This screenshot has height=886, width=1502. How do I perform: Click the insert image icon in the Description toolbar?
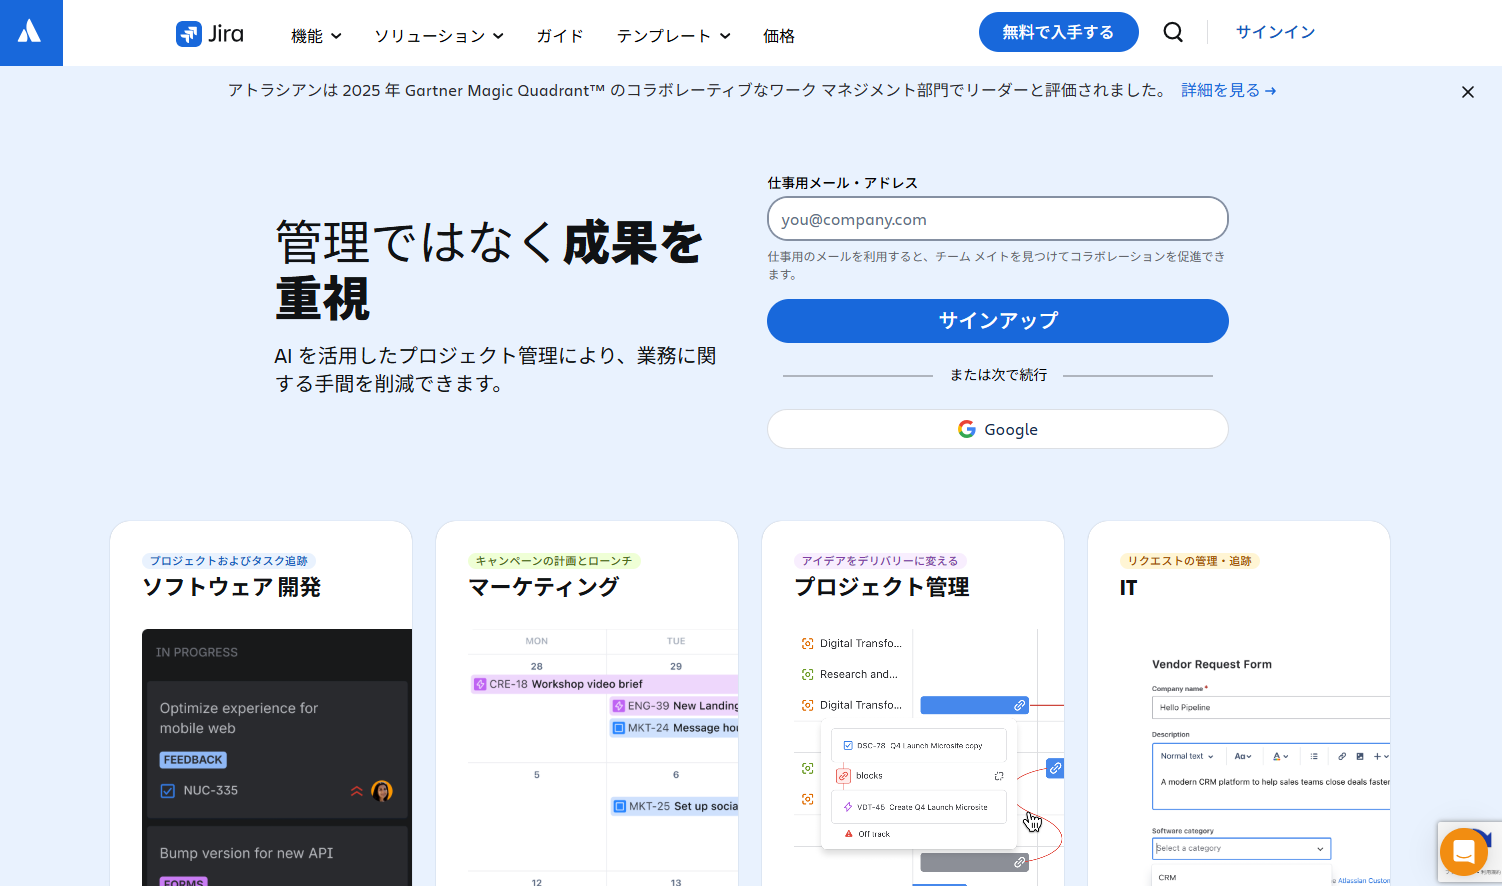tap(1360, 757)
